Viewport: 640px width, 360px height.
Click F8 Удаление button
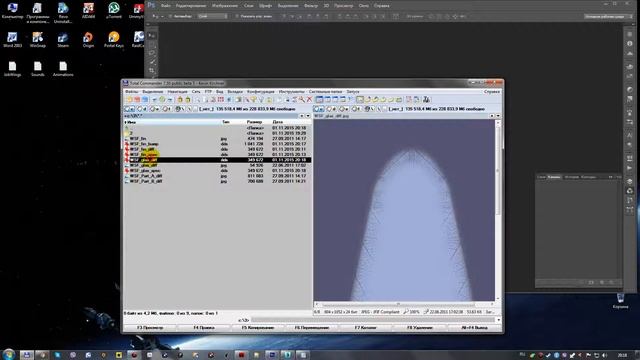tap(420, 328)
